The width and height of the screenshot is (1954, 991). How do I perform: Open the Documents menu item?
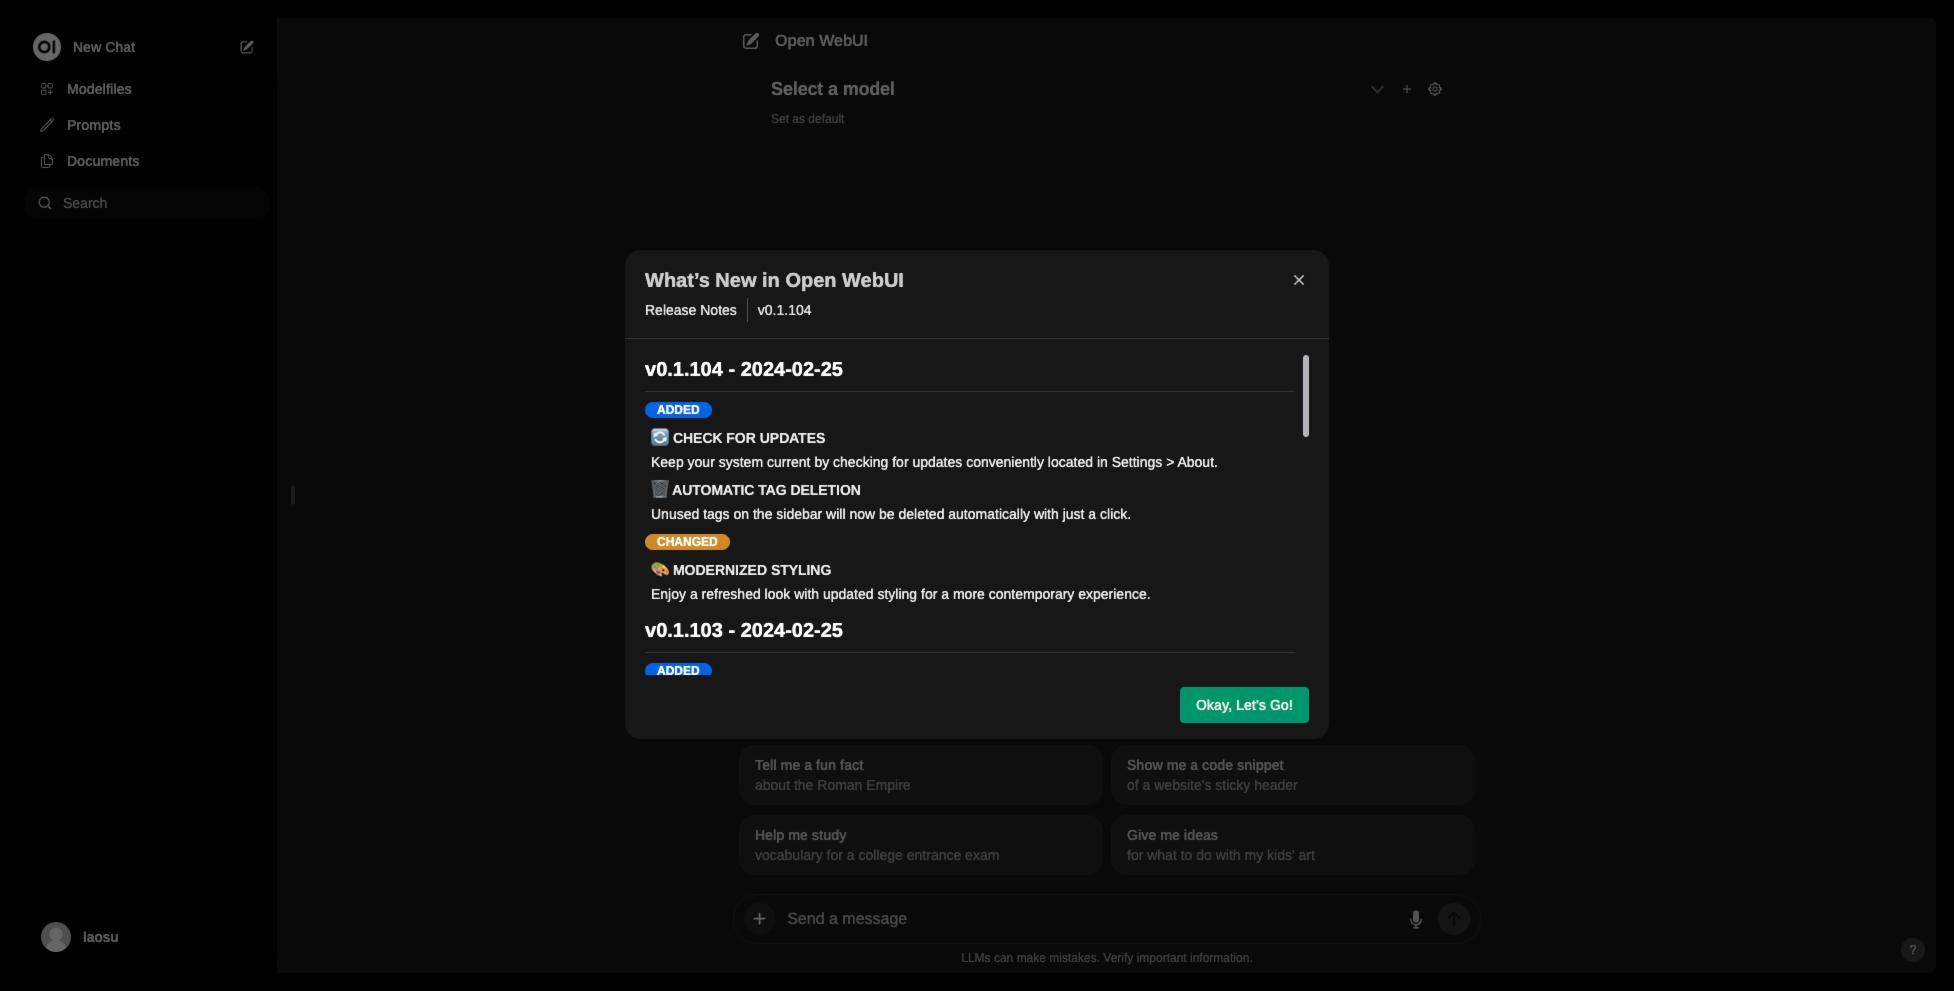[102, 161]
